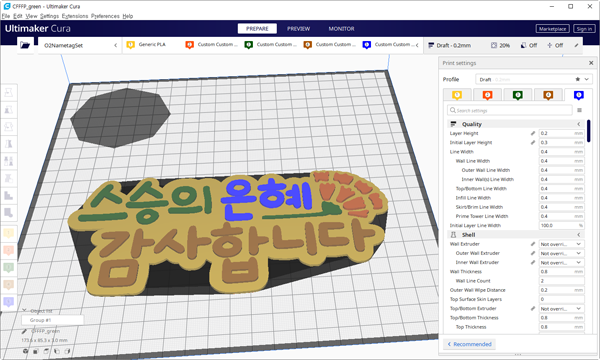Switch to the PREVIEW stage
The width and height of the screenshot is (600, 360).
[298, 29]
